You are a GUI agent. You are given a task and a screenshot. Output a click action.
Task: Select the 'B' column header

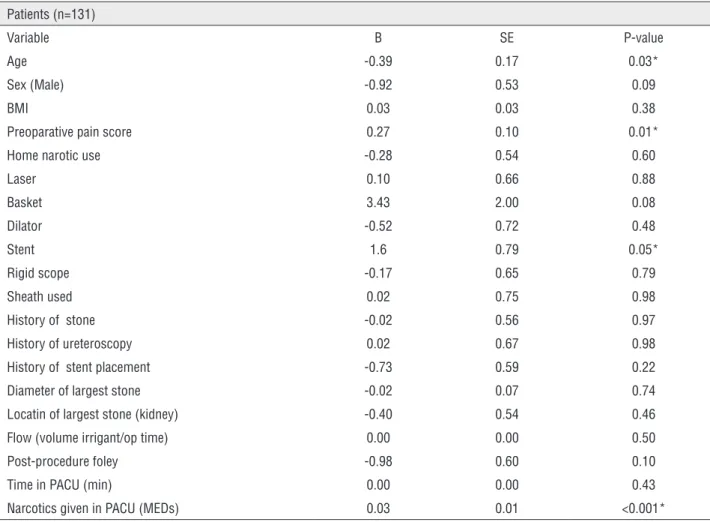click(378, 38)
